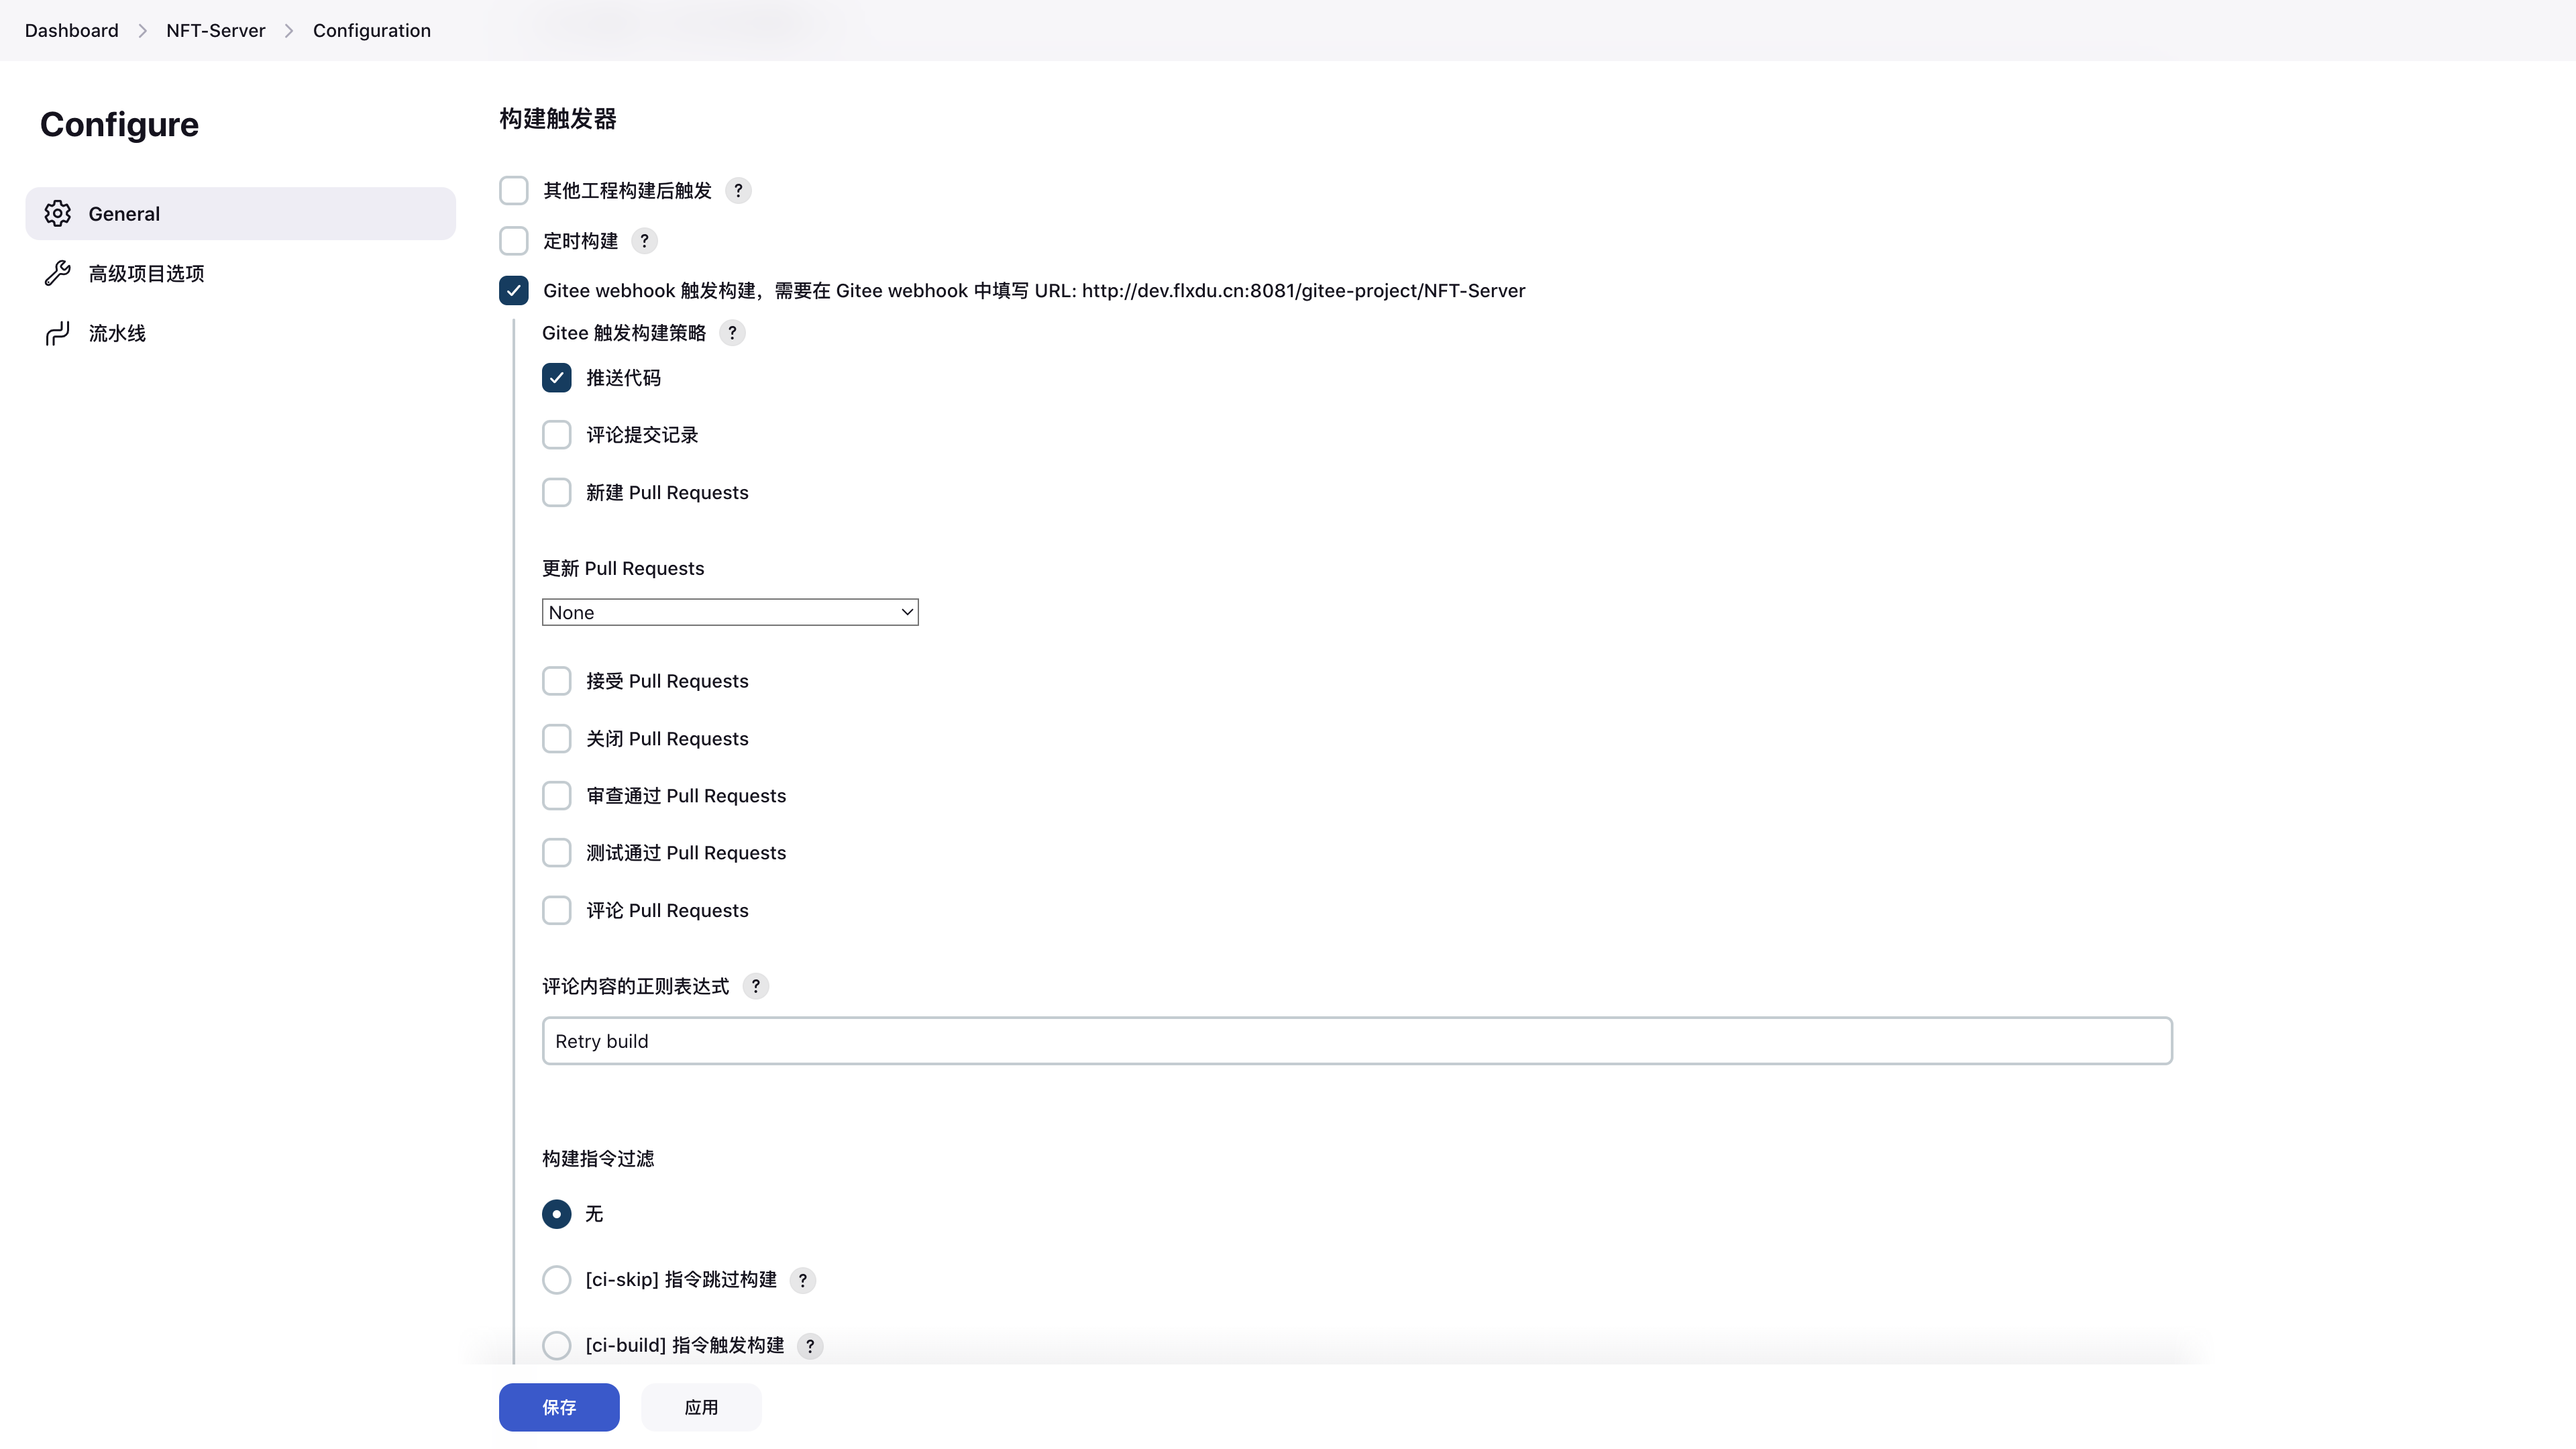Uncheck 推送代码 checkbox
This screenshot has width=2576, height=1449.
pyautogui.click(x=557, y=378)
